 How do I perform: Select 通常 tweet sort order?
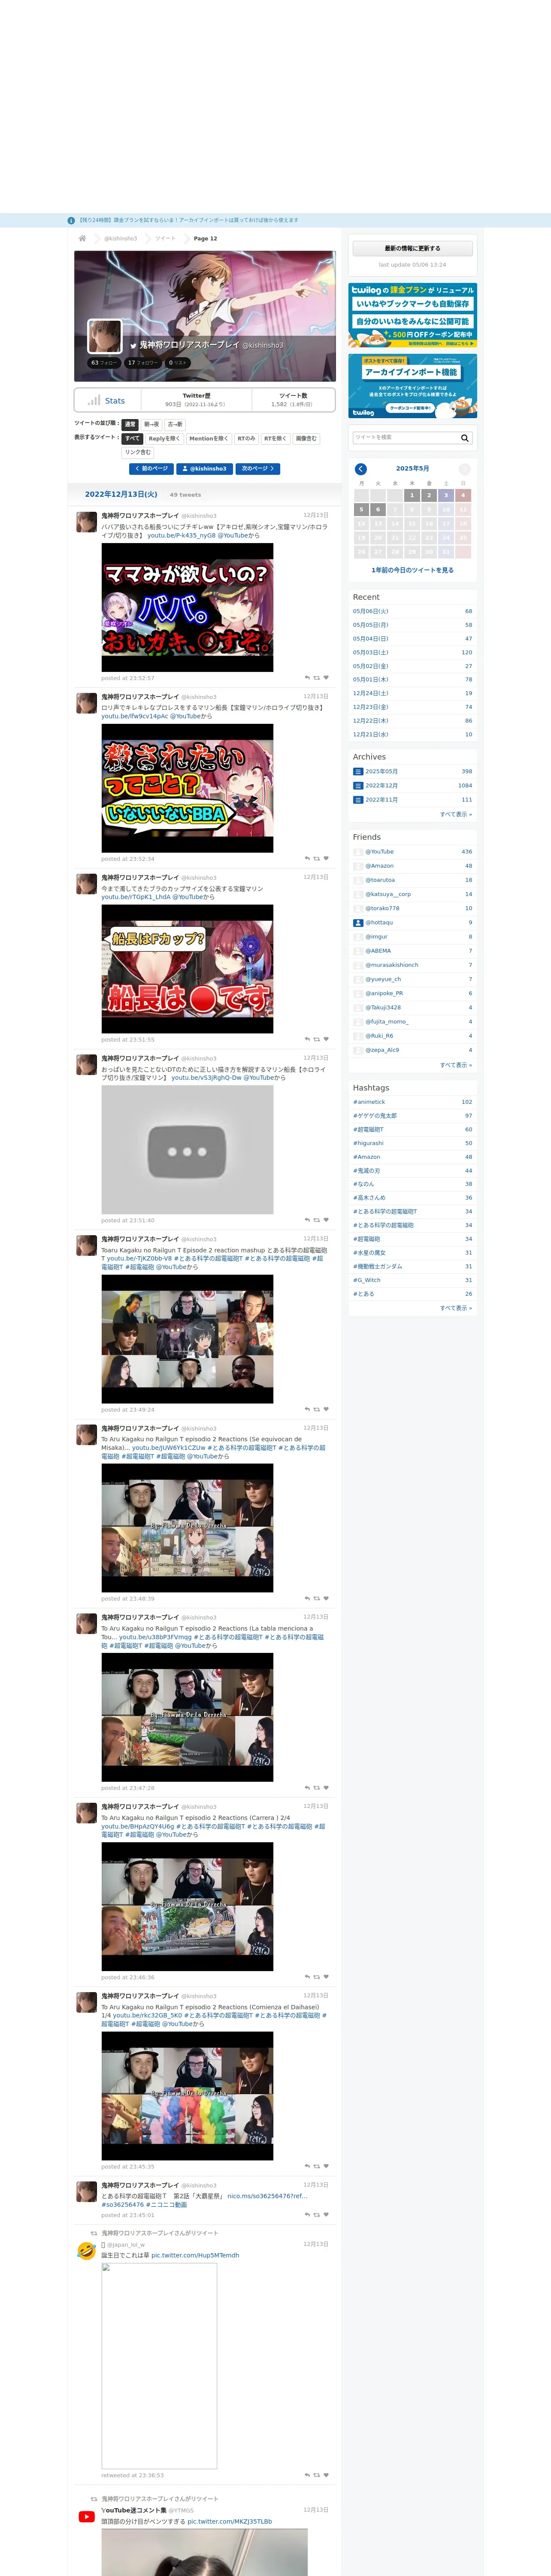(x=130, y=424)
